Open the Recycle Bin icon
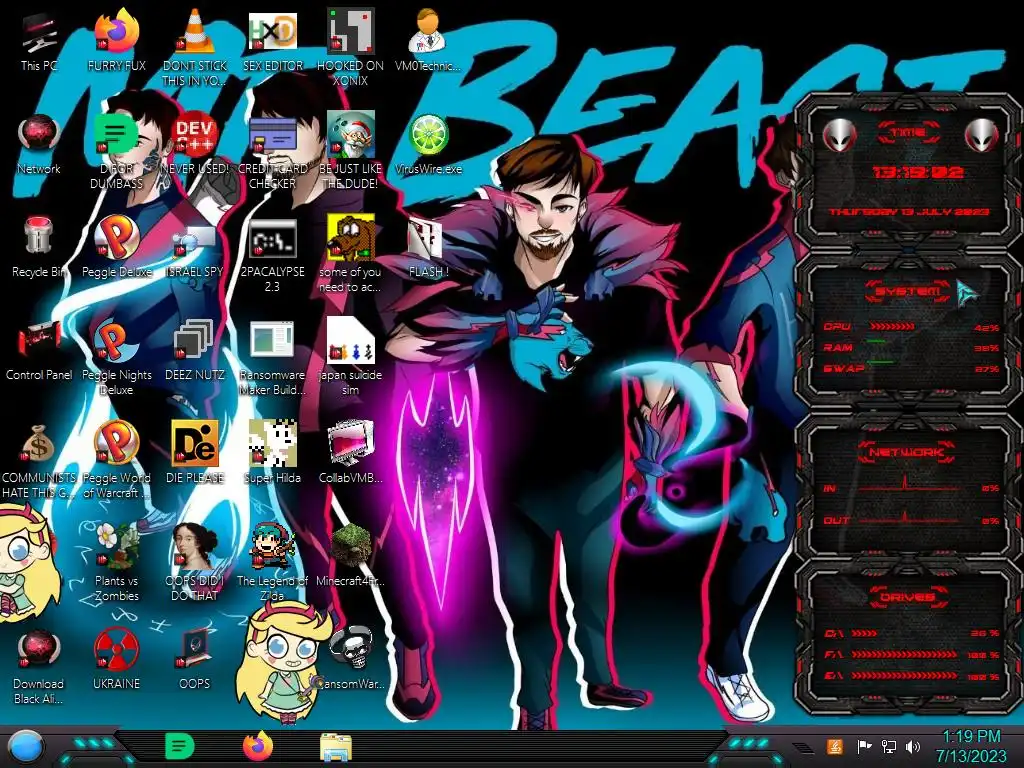The width and height of the screenshot is (1024, 768). click(x=39, y=248)
